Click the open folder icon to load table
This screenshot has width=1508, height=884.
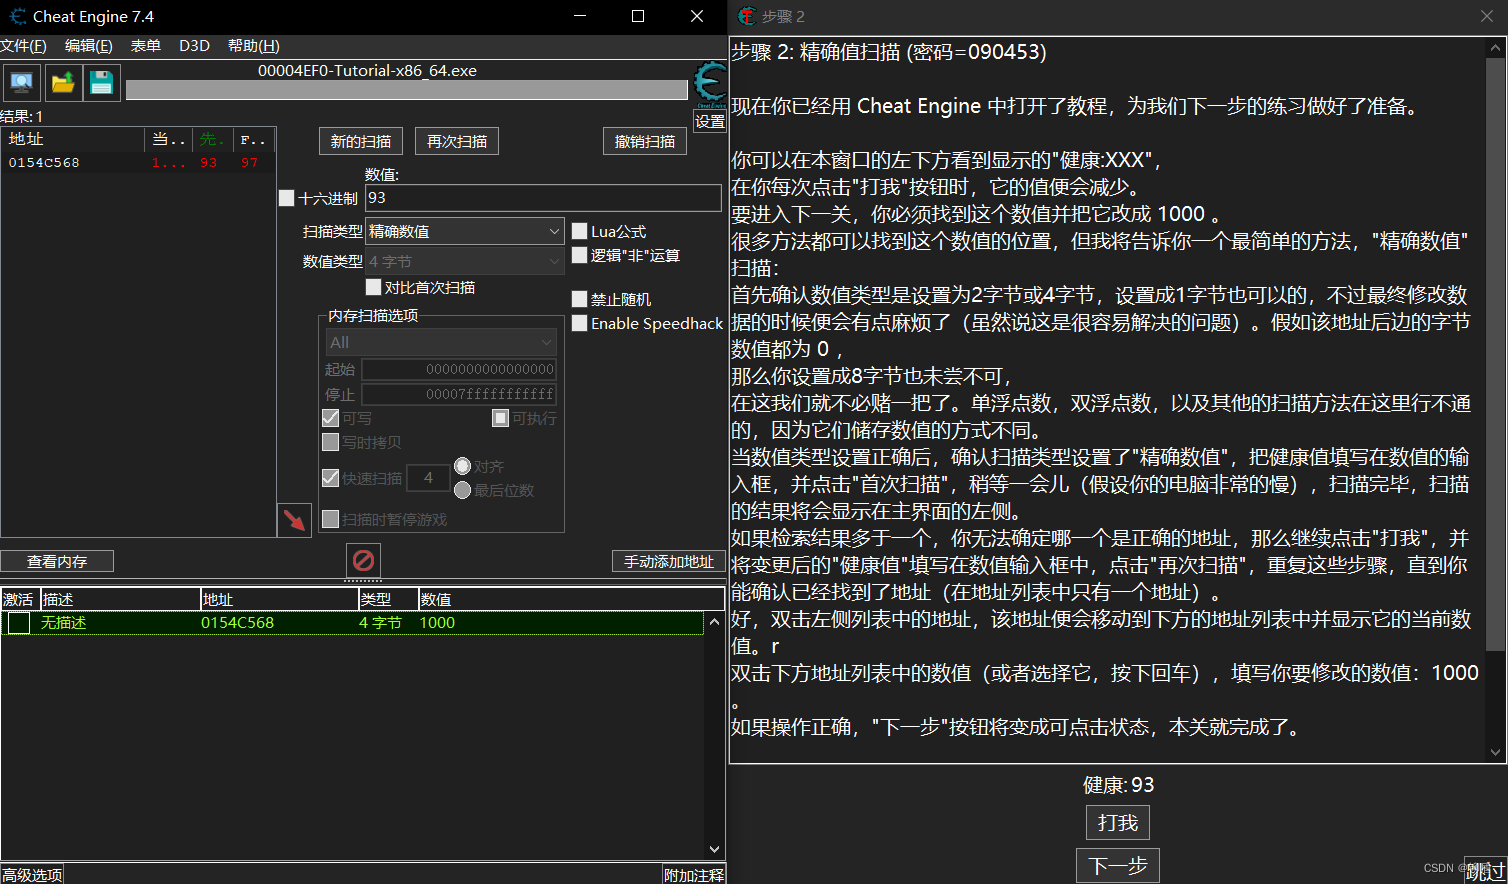tap(62, 83)
